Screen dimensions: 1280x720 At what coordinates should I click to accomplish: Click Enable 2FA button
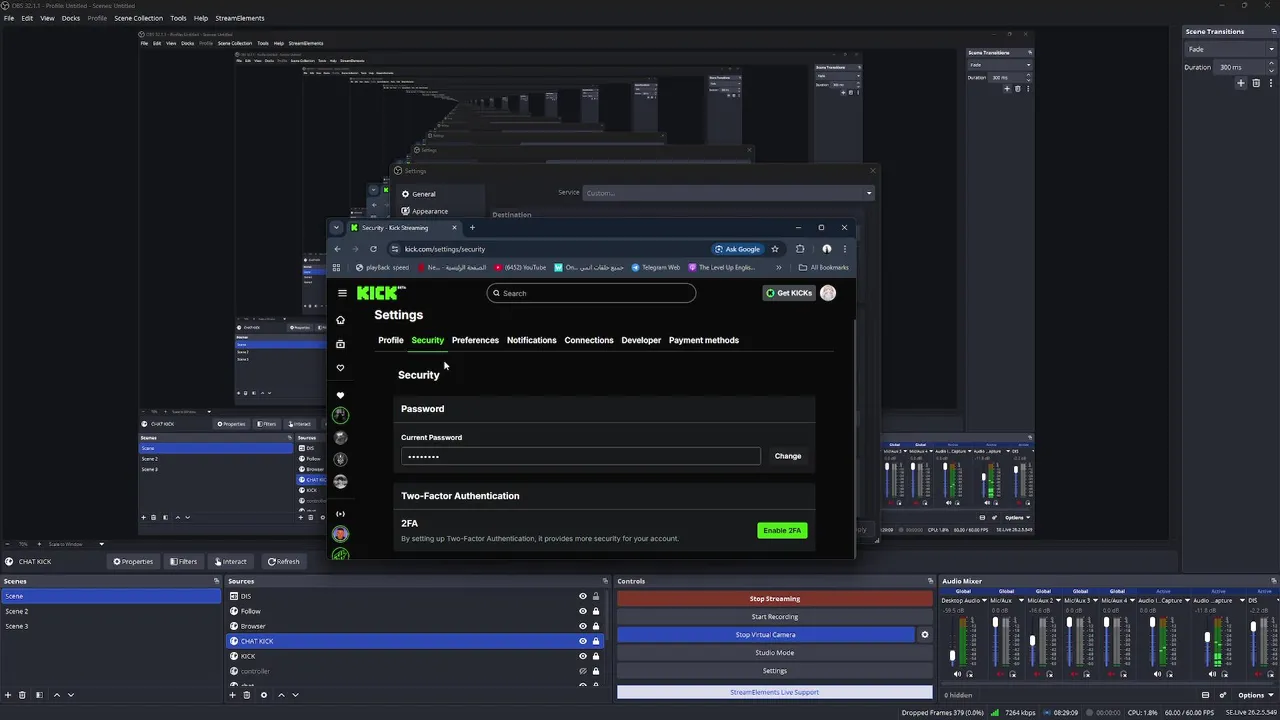(x=782, y=530)
